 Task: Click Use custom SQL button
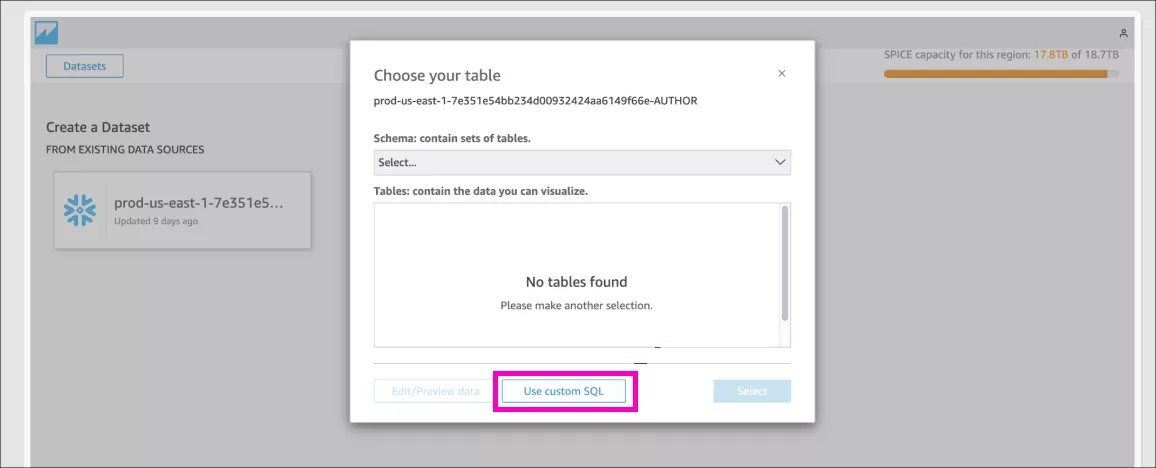click(564, 391)
